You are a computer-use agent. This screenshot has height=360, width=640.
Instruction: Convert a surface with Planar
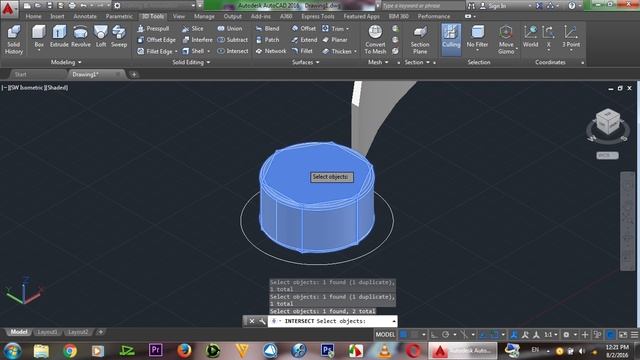coord(335,40)
